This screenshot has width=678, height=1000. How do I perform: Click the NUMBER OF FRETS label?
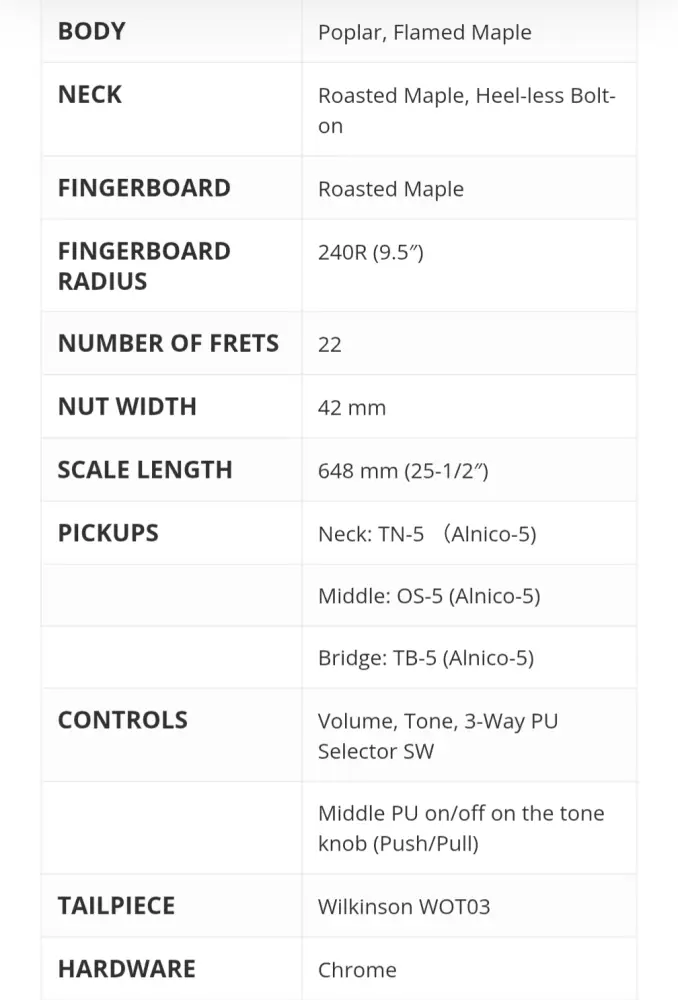click(x=168, y=344)
